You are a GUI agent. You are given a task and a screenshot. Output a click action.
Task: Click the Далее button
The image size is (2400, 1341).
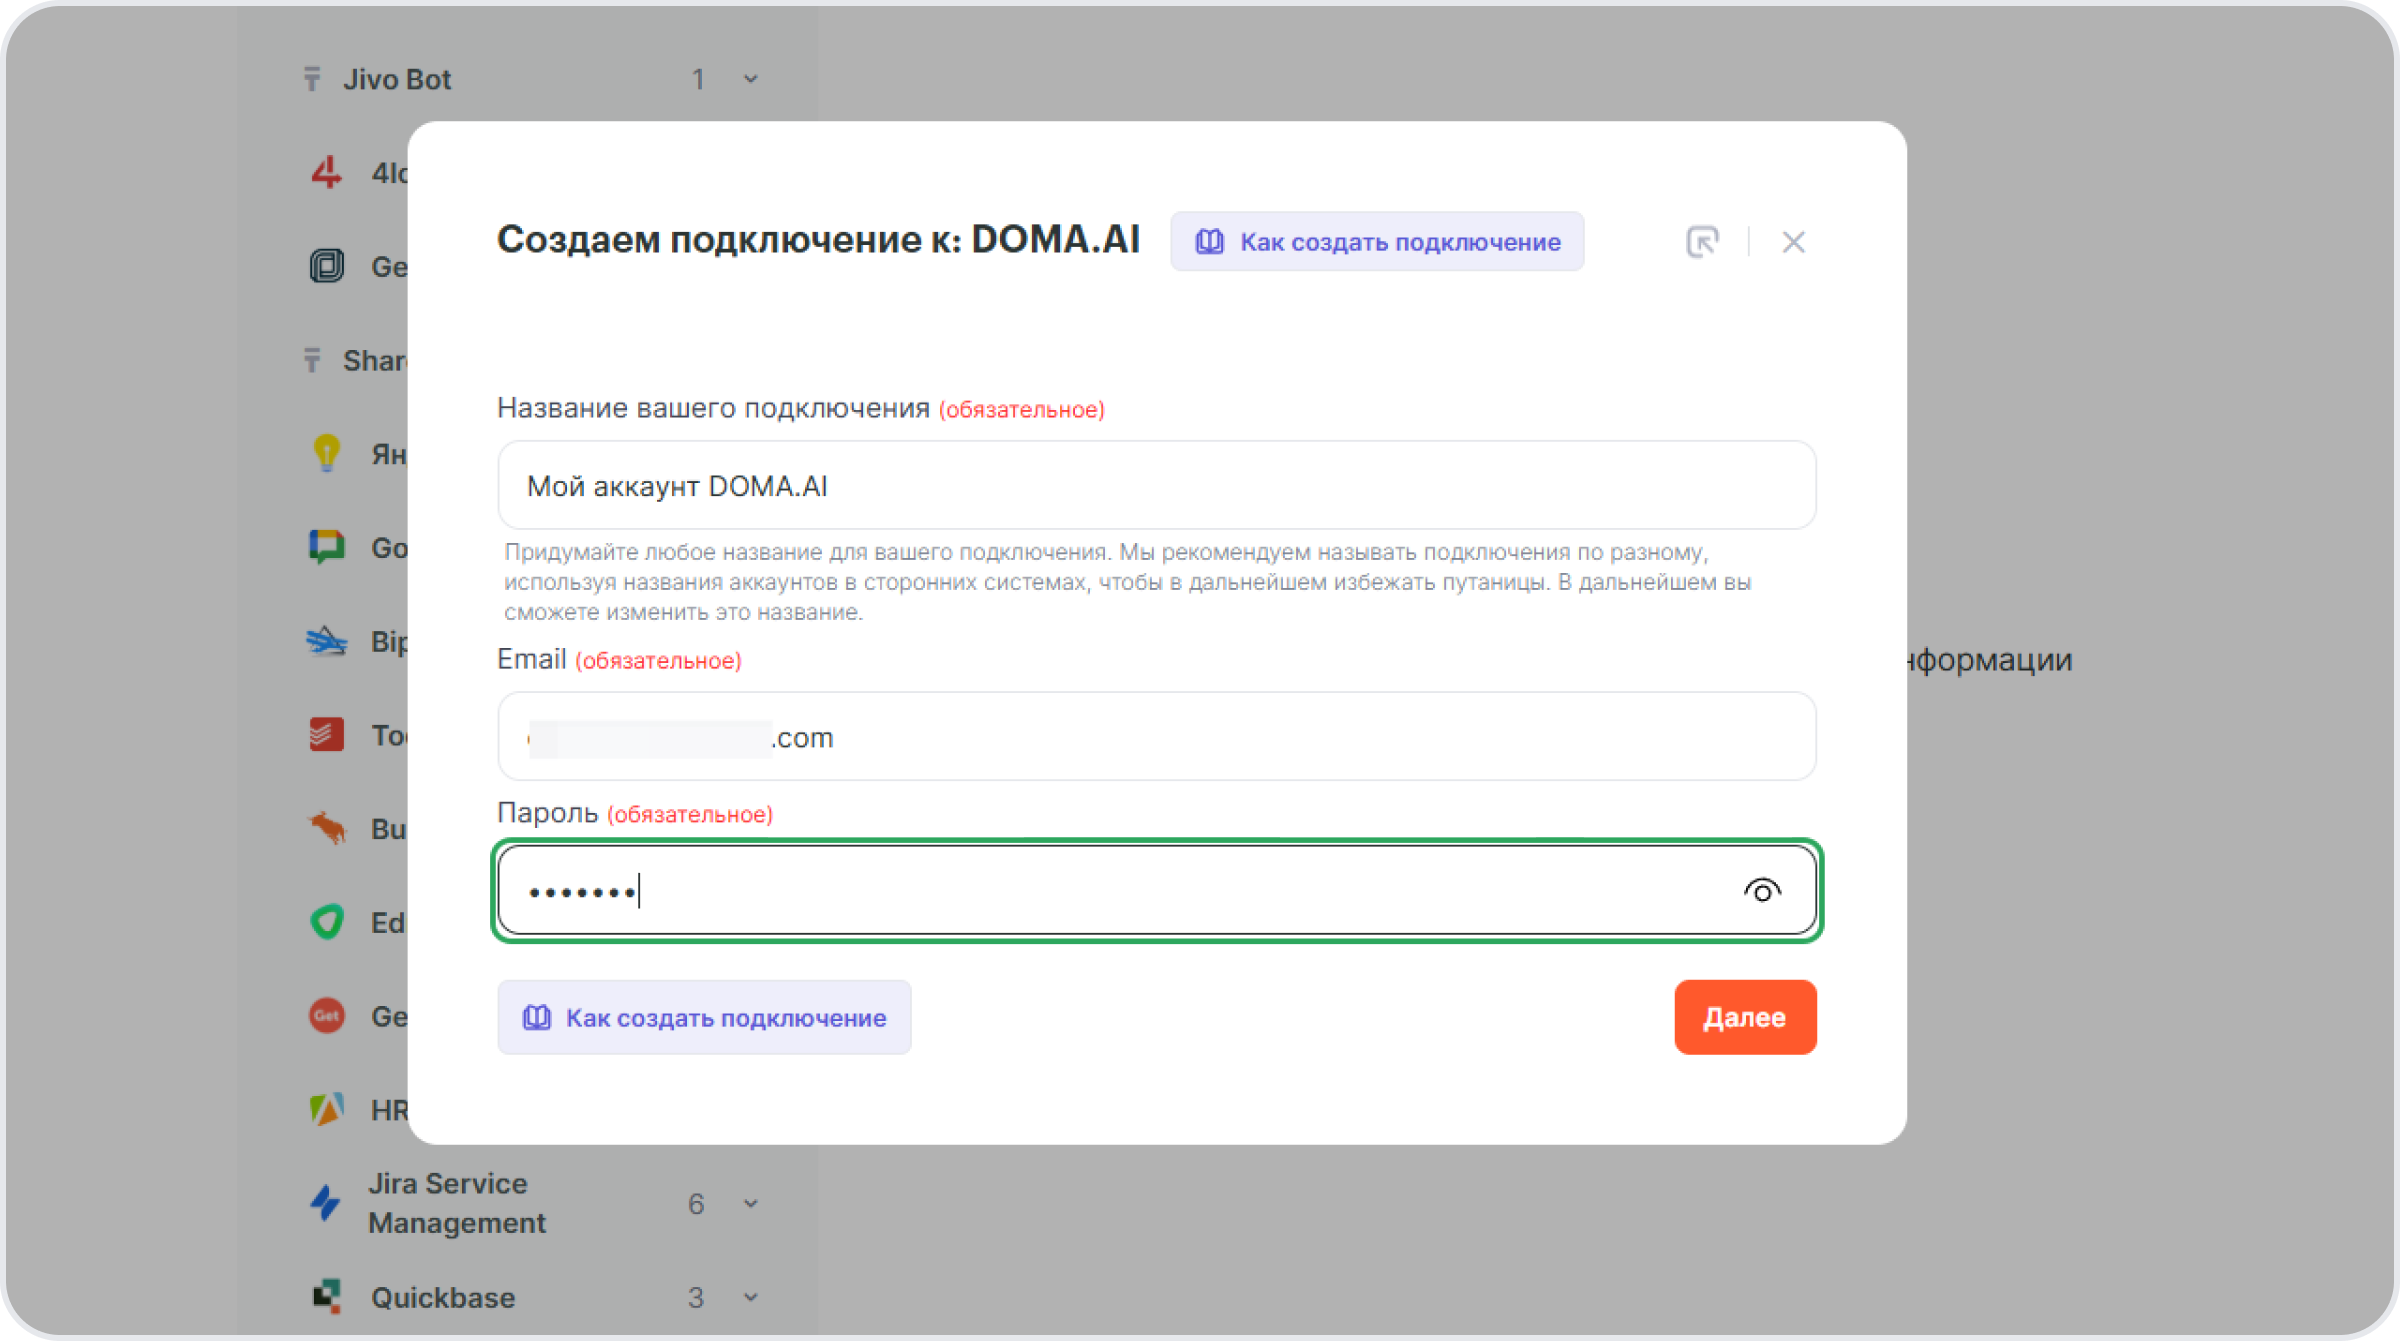click(1745, 1017)
